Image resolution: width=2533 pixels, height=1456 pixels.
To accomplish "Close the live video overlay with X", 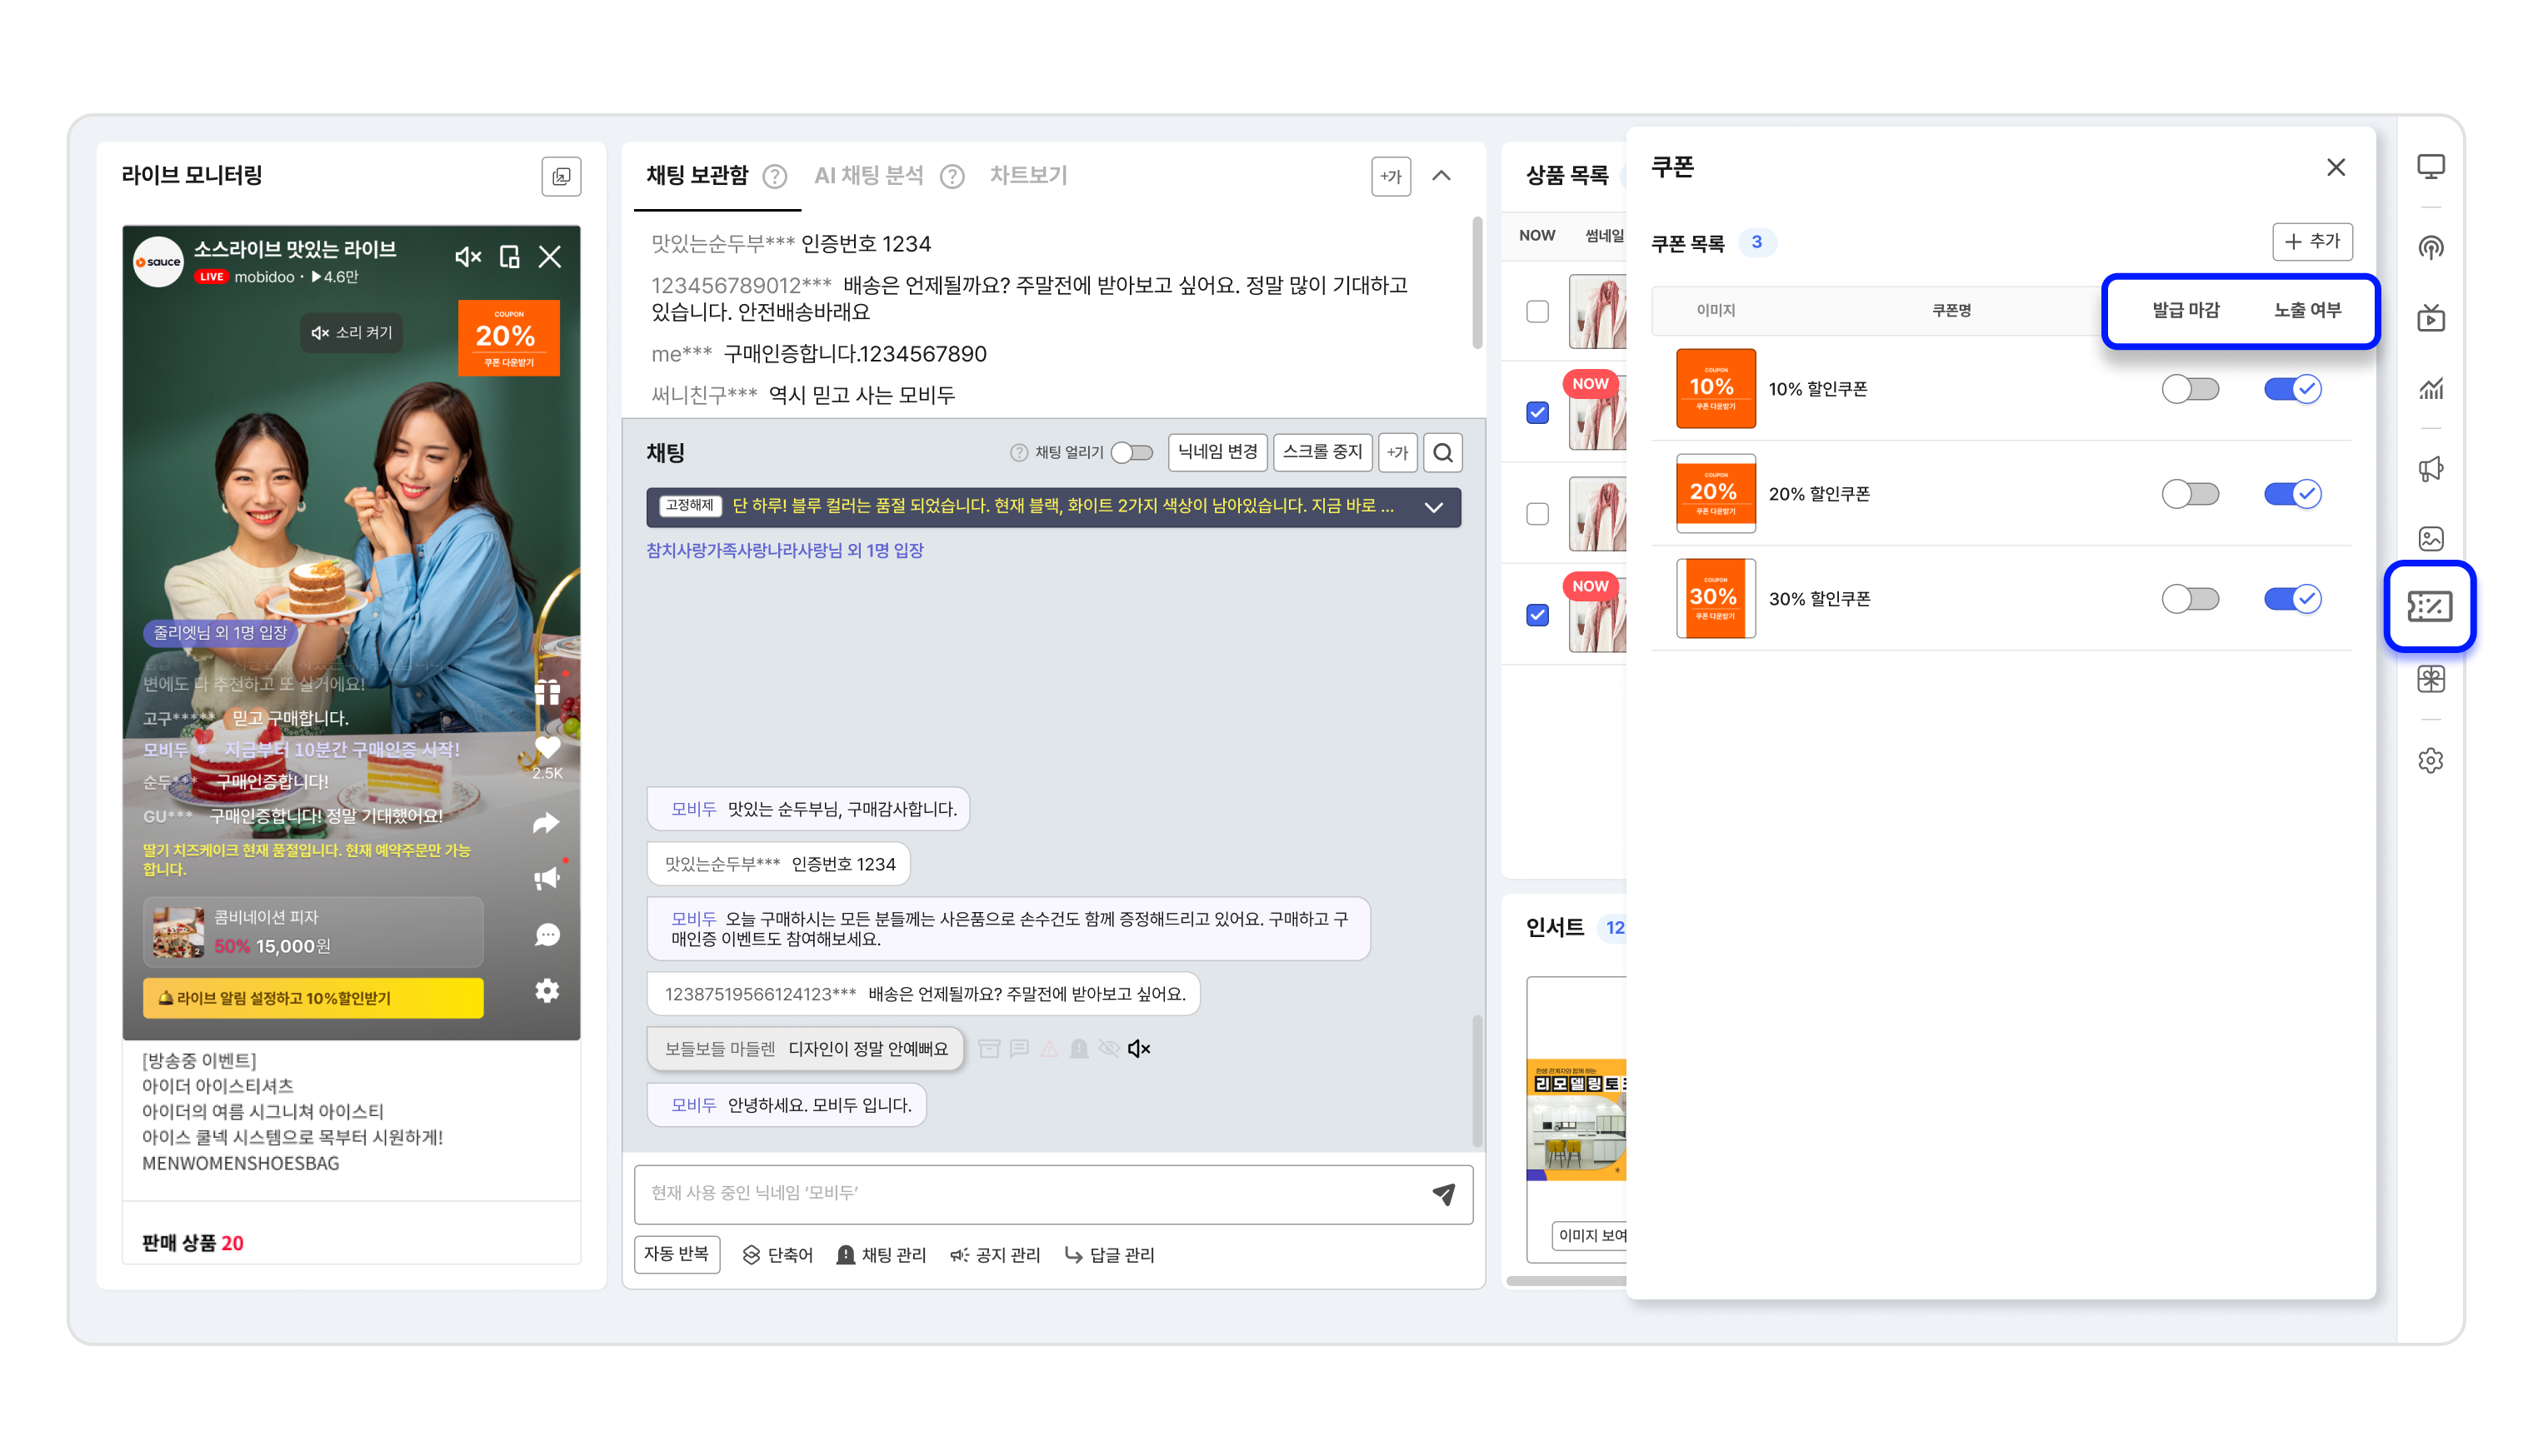I will (550, 257).
